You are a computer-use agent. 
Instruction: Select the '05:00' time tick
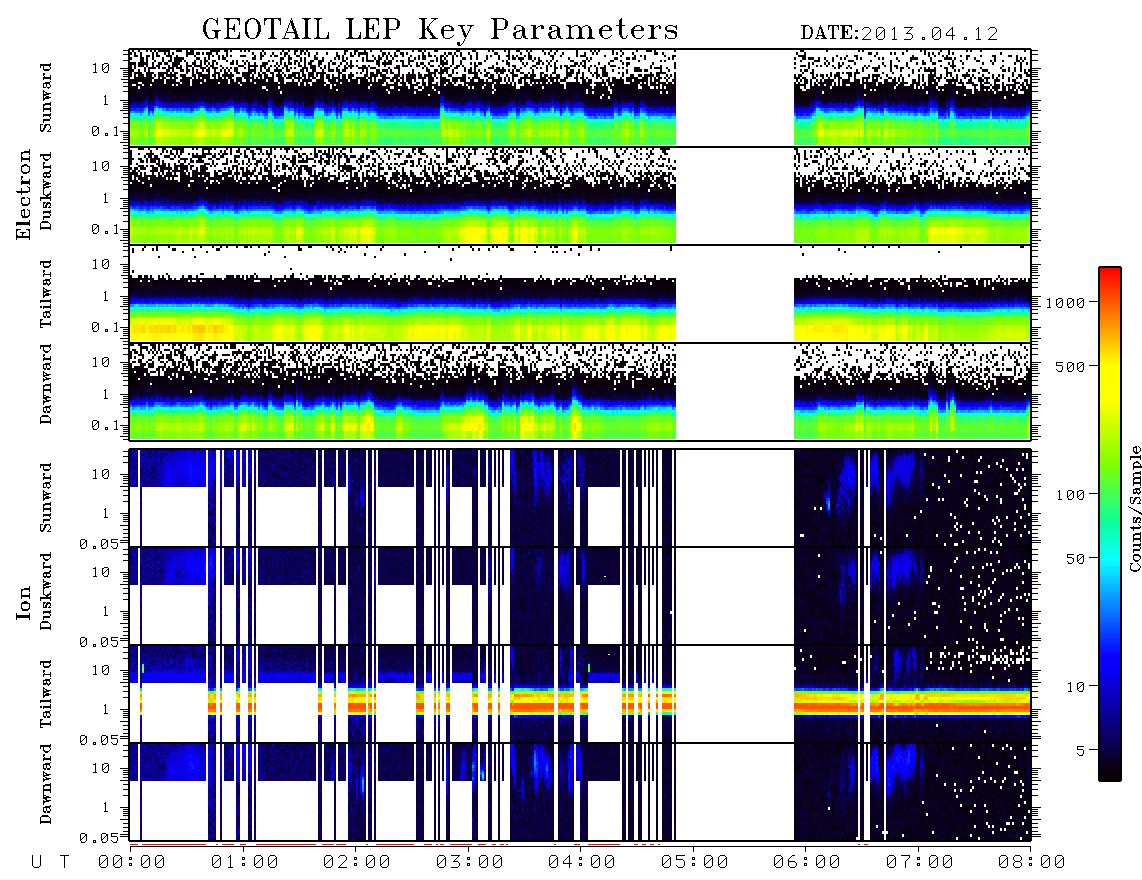[695, 862]
